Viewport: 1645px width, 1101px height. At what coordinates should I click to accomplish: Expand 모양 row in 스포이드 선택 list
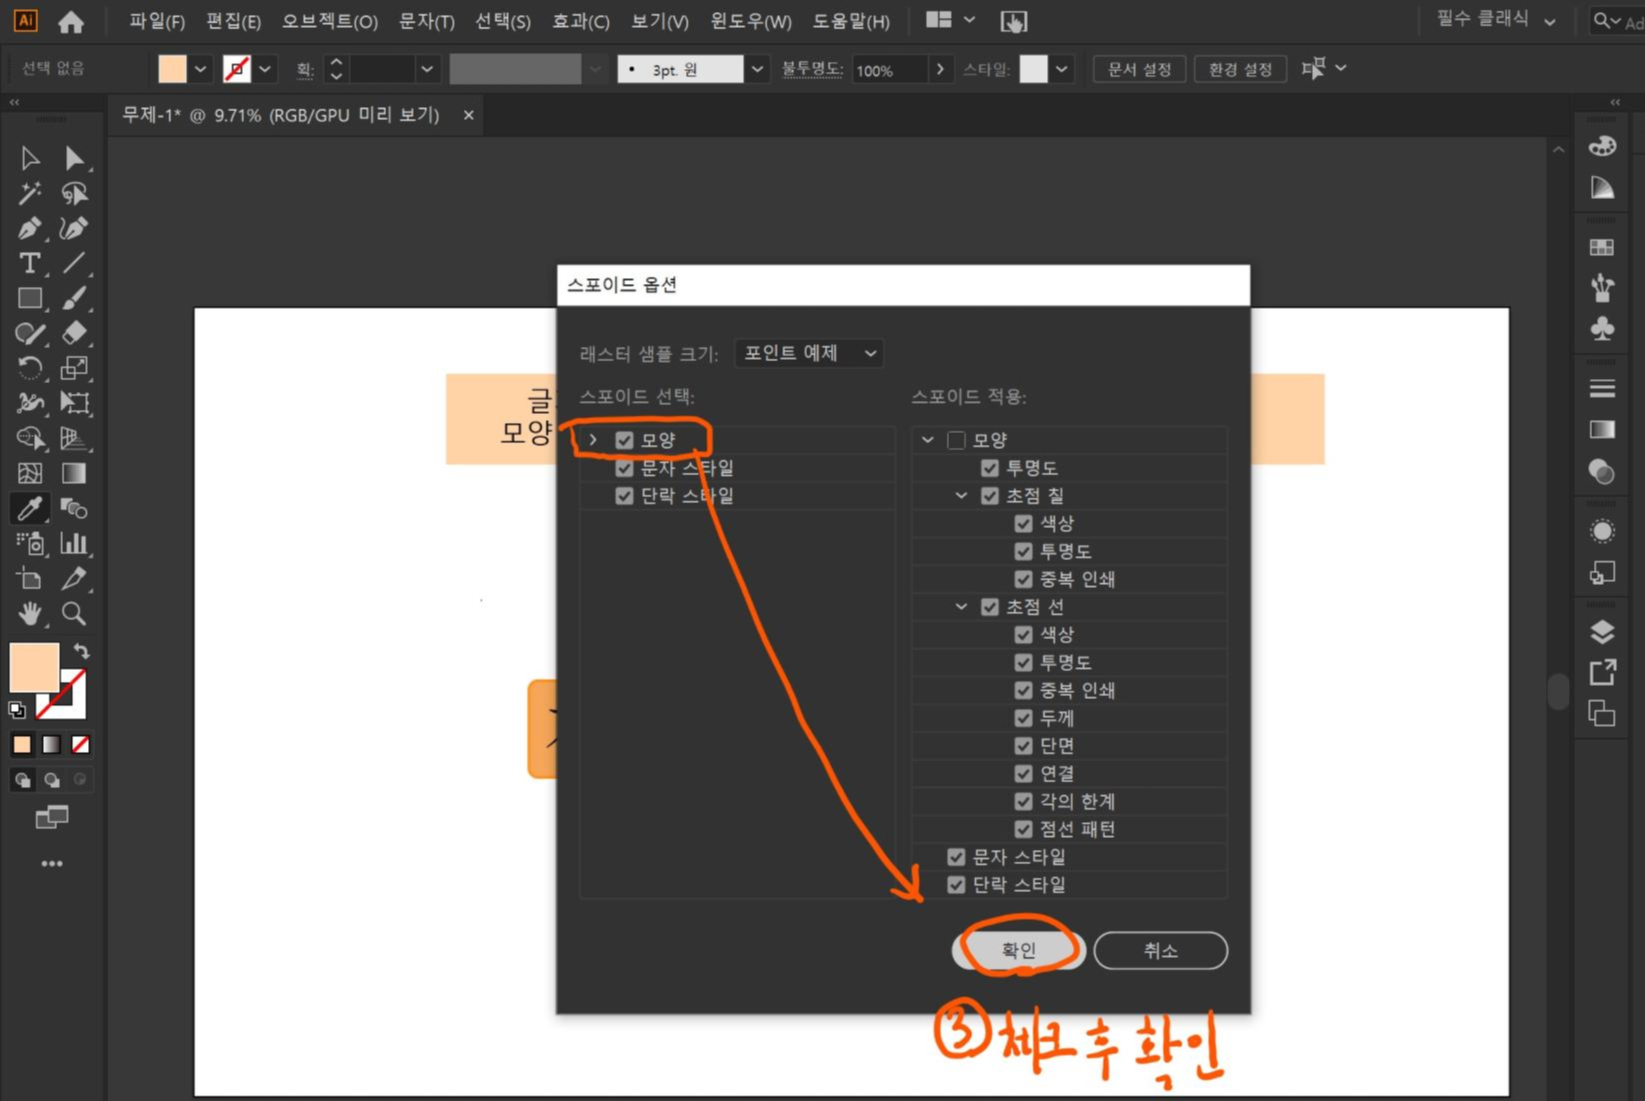pos(593,440)
